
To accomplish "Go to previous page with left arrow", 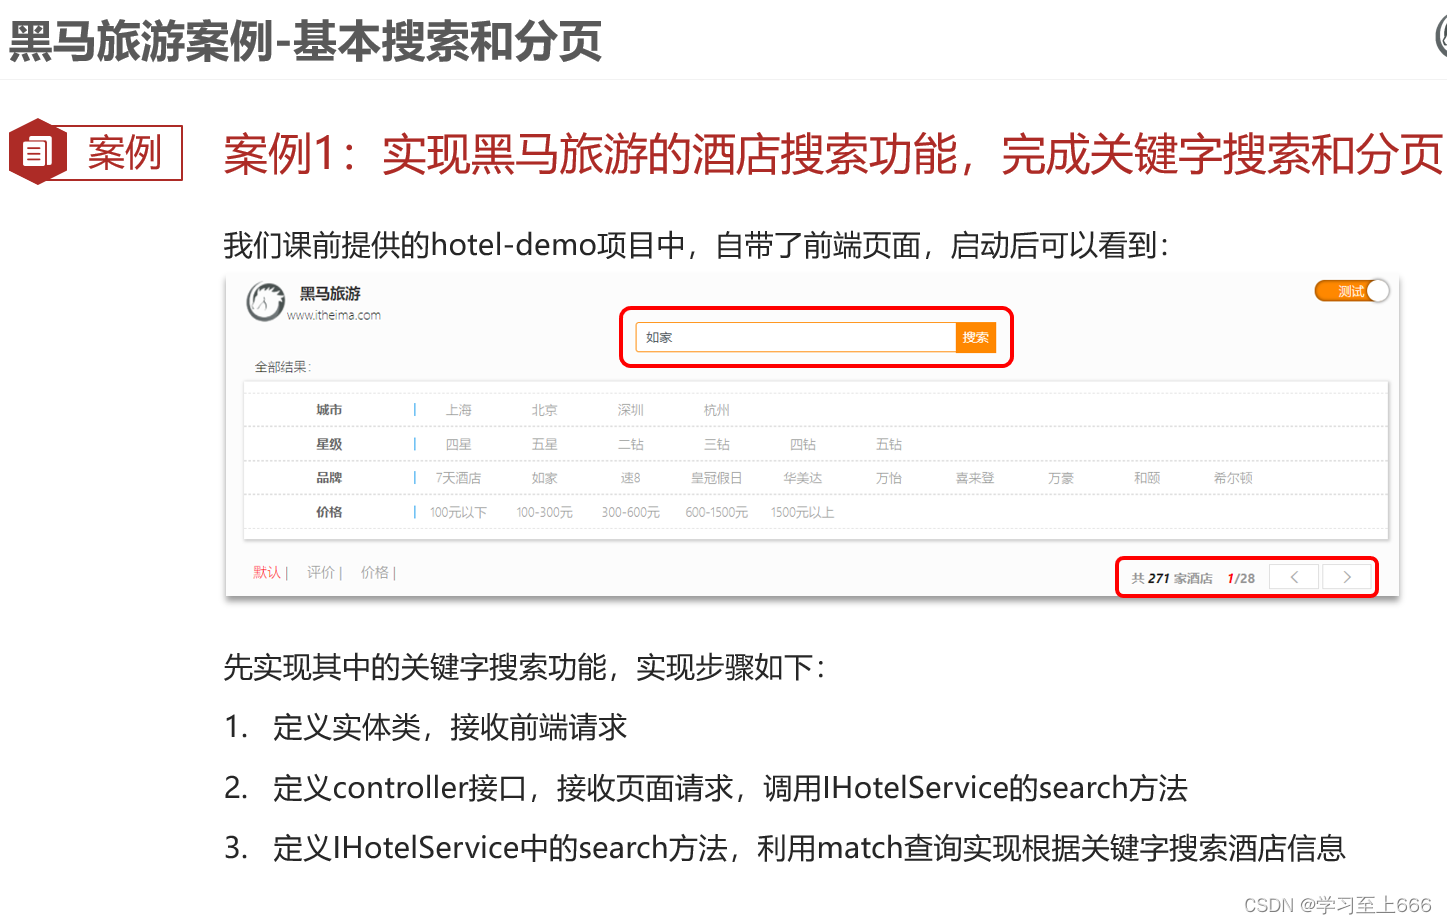I will pos(1293,576).
